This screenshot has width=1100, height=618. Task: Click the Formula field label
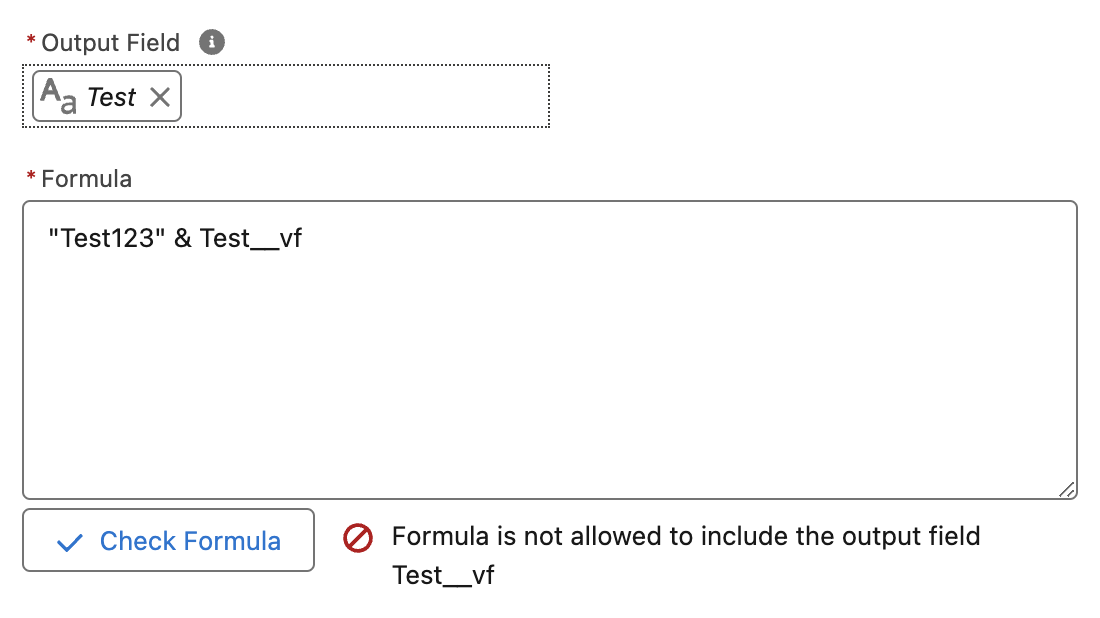(x=86, y=178)
